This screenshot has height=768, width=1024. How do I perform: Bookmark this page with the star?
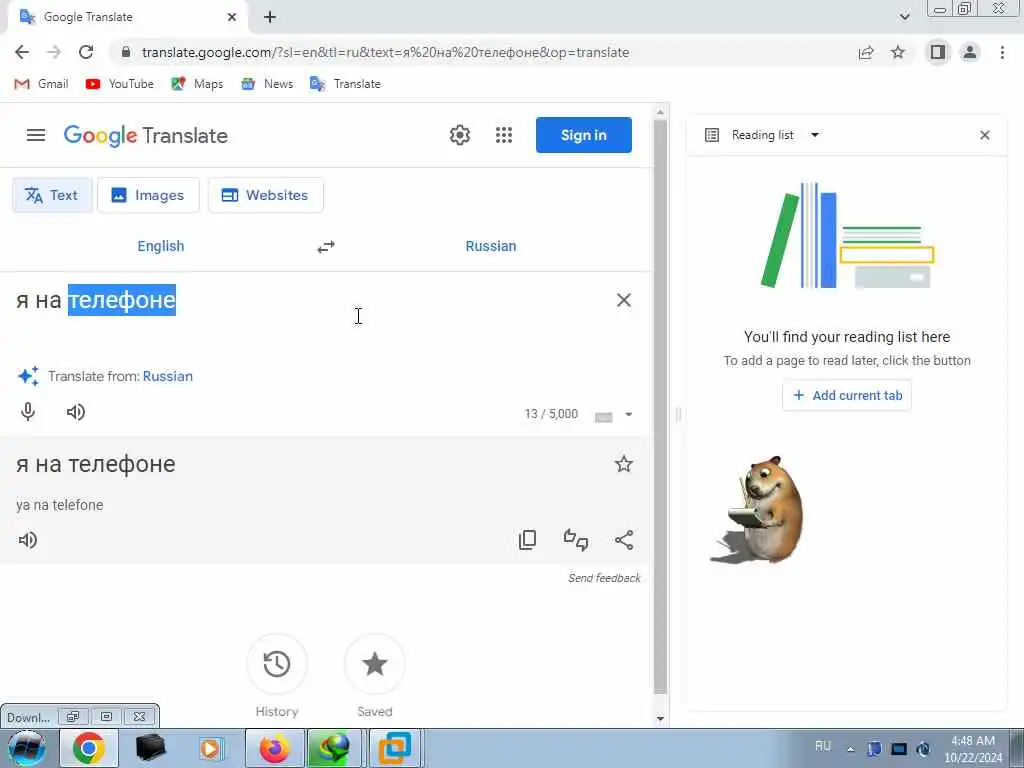898,52
